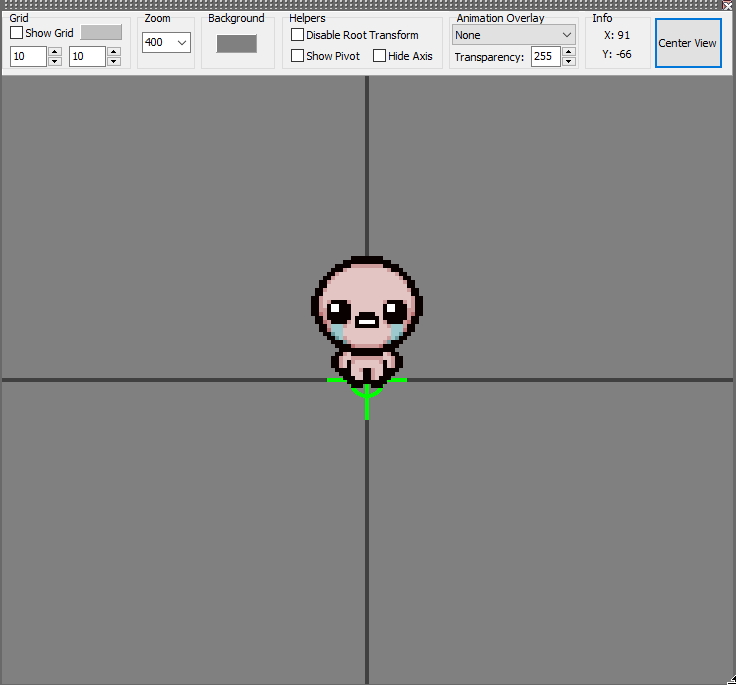Increase the first grid size value
This screenshot has height=685, width=736.
pyautogui.click(x=55, y=51)
